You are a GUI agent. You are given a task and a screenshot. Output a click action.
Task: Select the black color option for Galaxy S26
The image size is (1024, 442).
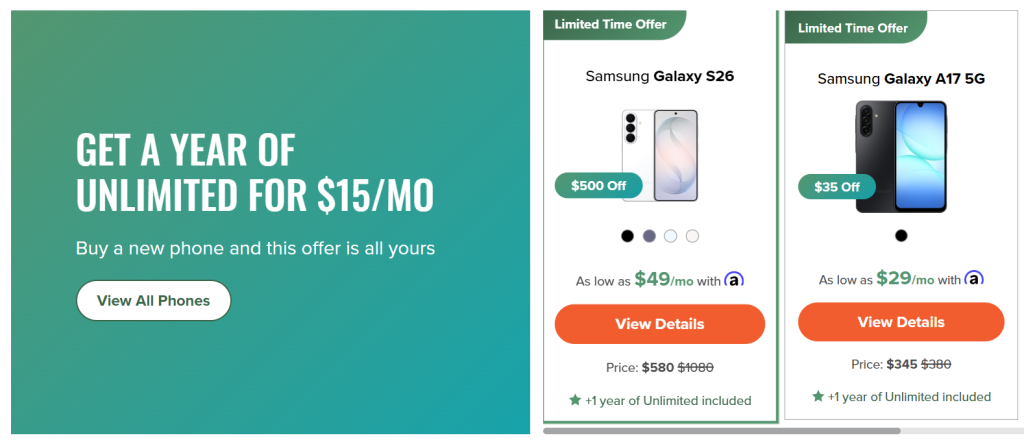pyautogui.click(x=627, y=236)
